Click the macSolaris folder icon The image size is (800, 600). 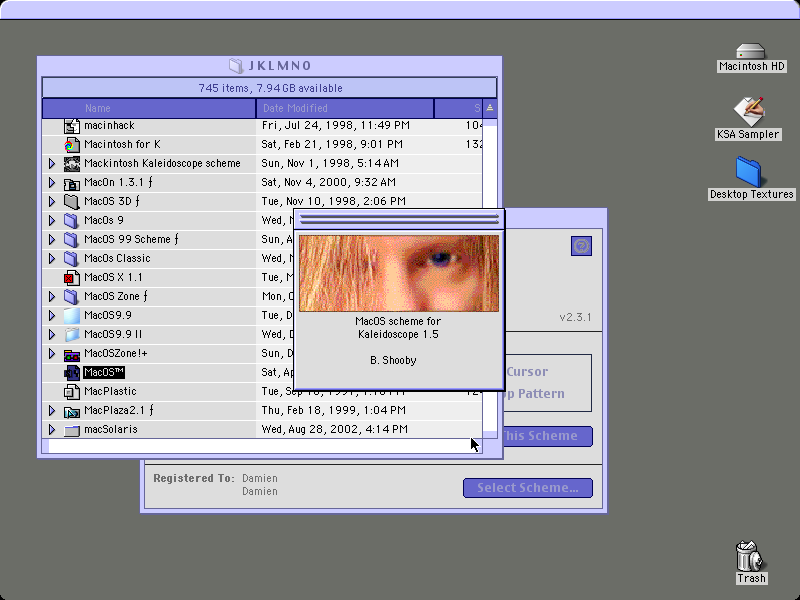coord(71,430)
